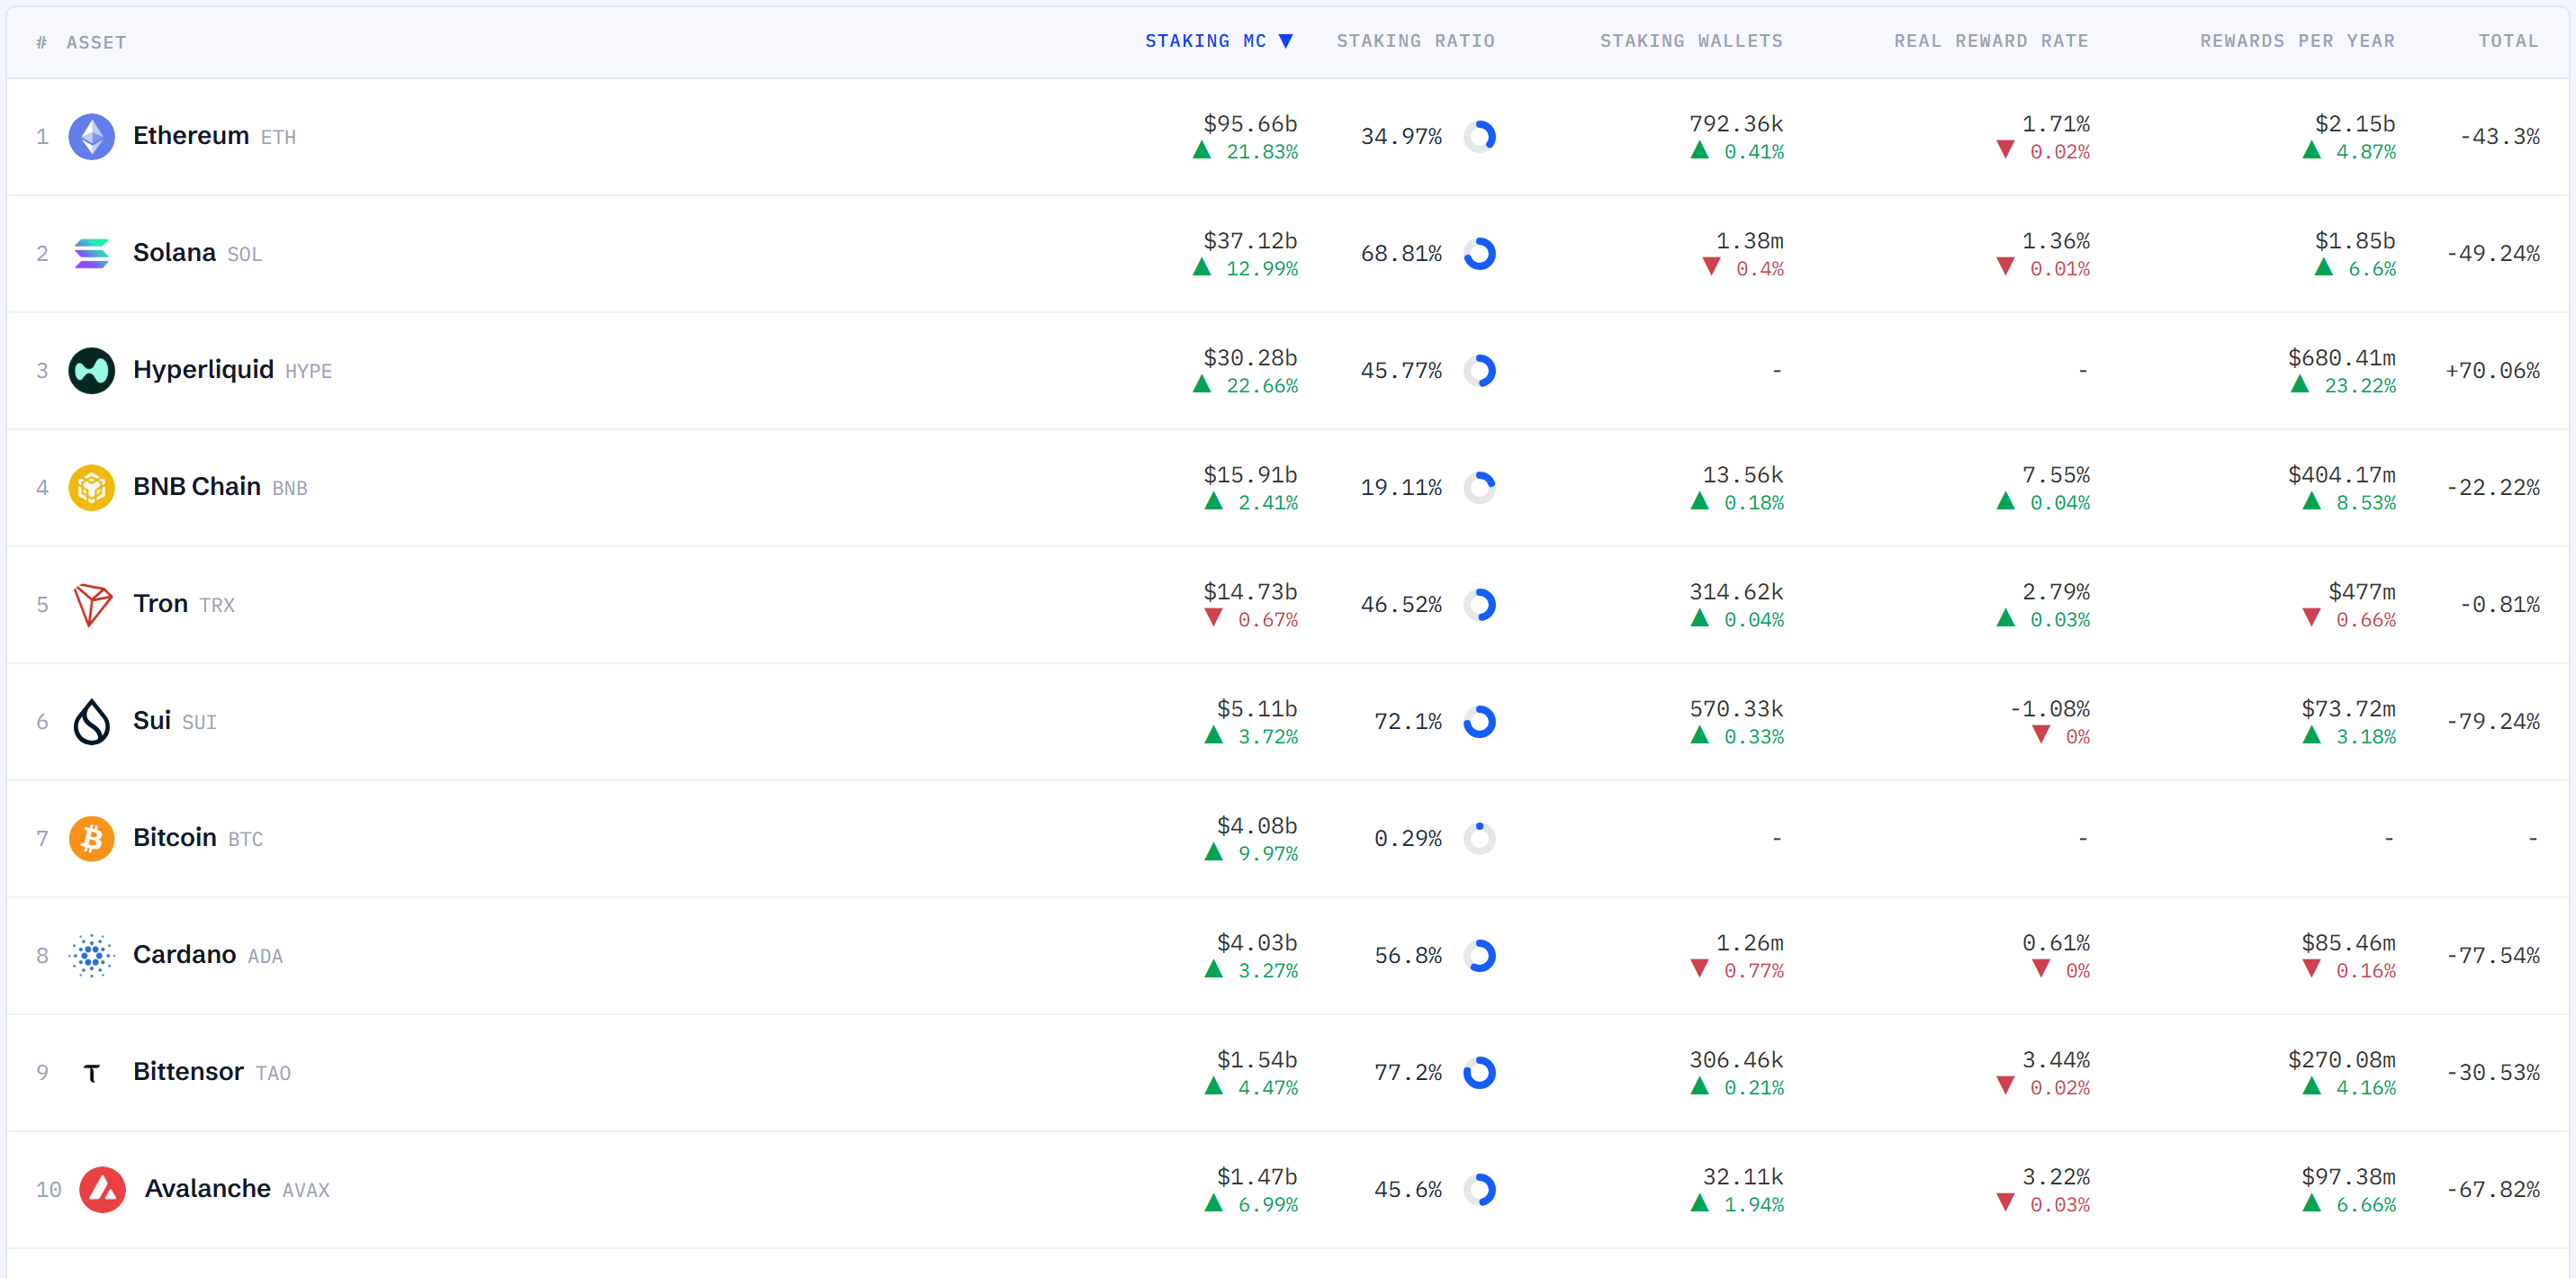Click the Tron logo icon

[91, 605]
